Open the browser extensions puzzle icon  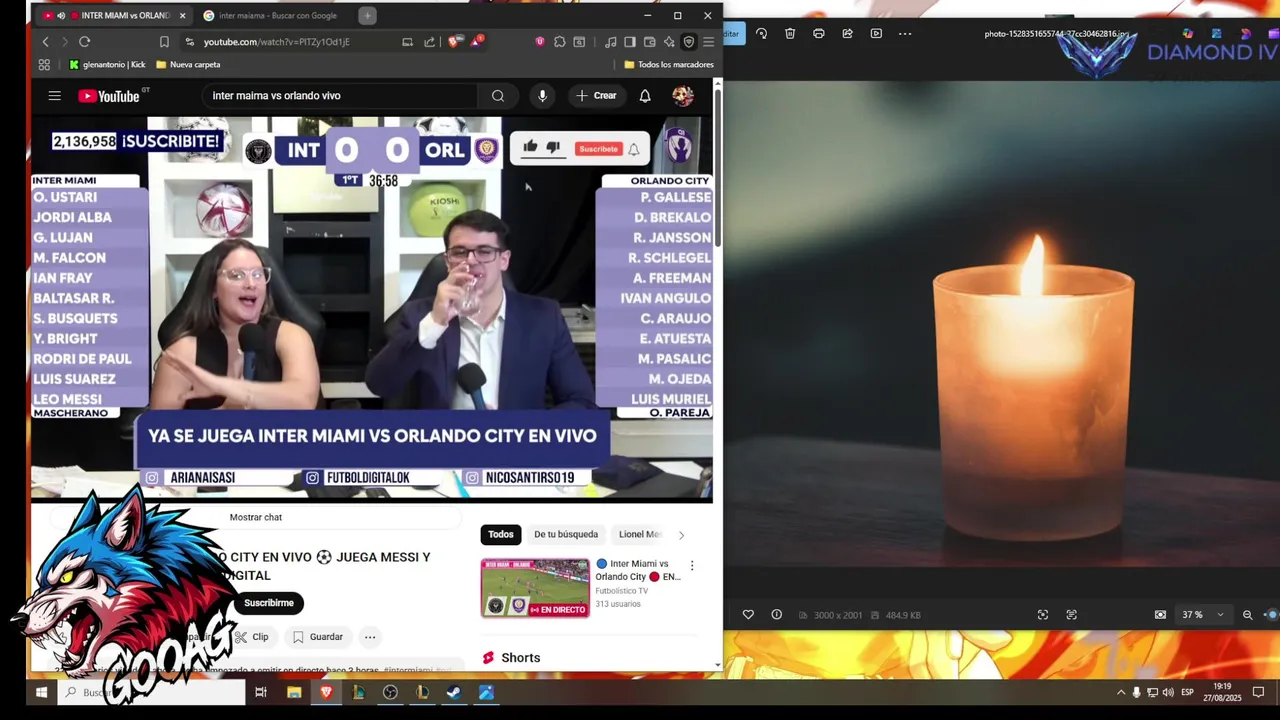(560, 42)
